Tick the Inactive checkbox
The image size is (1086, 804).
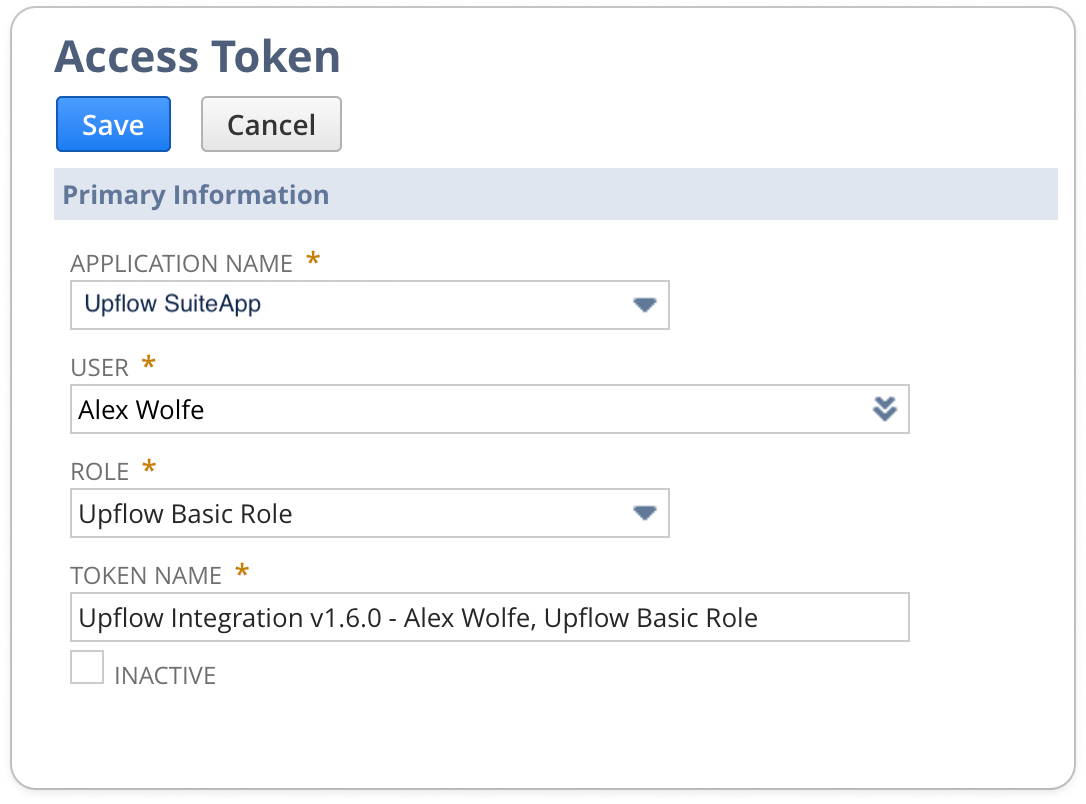87,668
